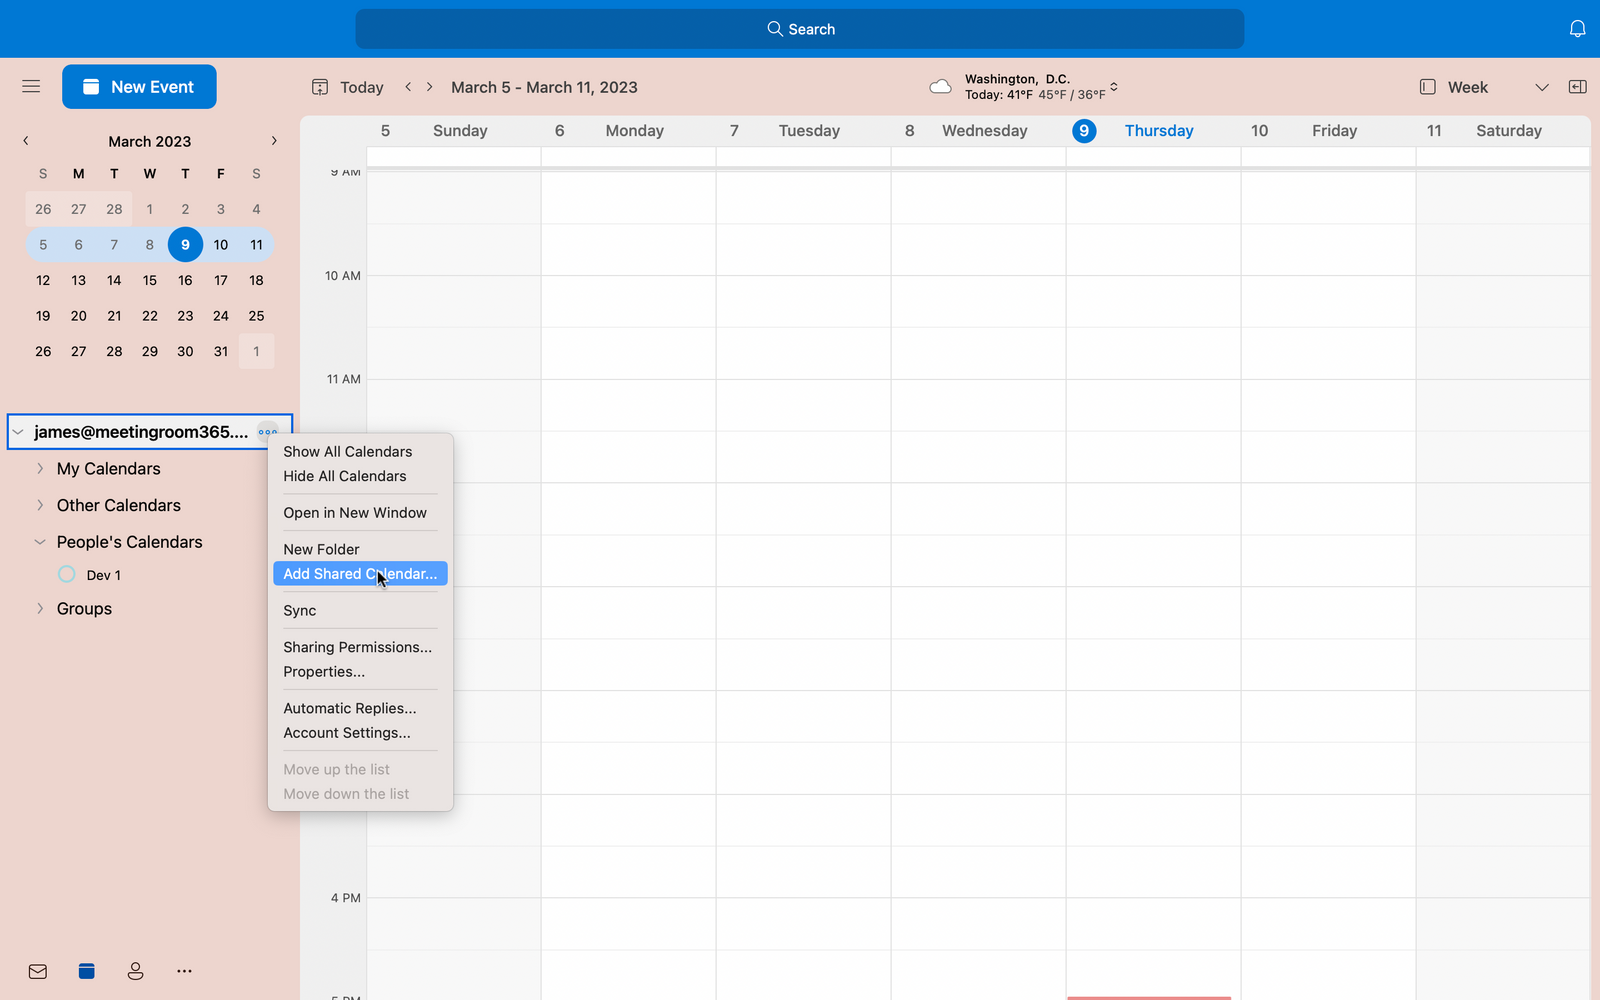1600x1000 pixels.
Task: Click the more apps ellipsis at bottom left
Action: click(x=184, y=971)
